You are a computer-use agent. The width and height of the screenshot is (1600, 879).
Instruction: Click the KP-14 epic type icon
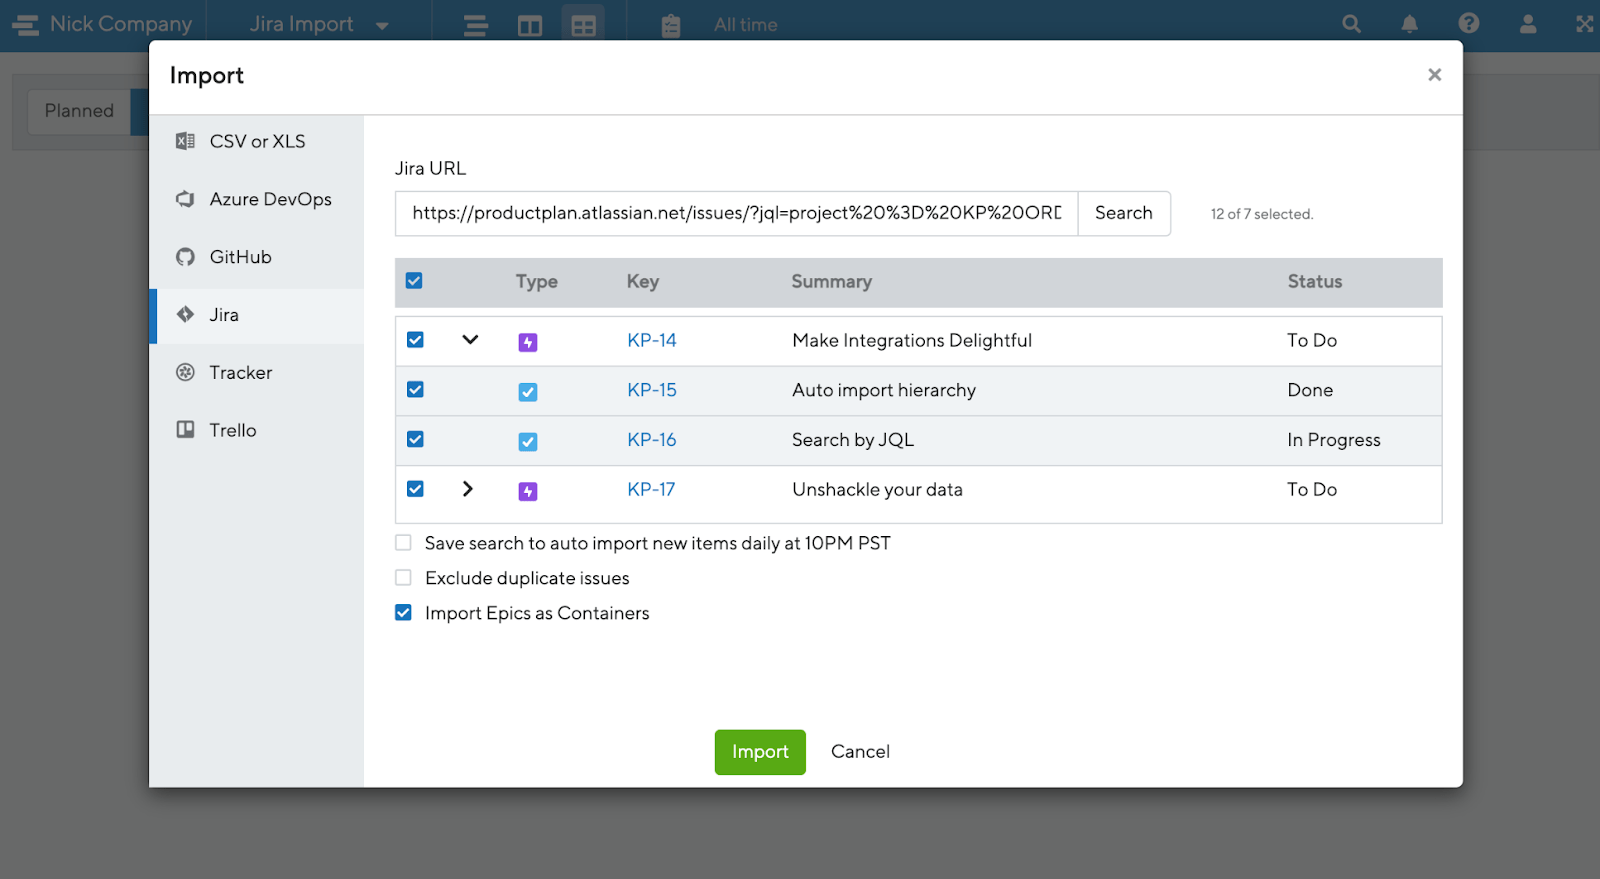point(528,342)
